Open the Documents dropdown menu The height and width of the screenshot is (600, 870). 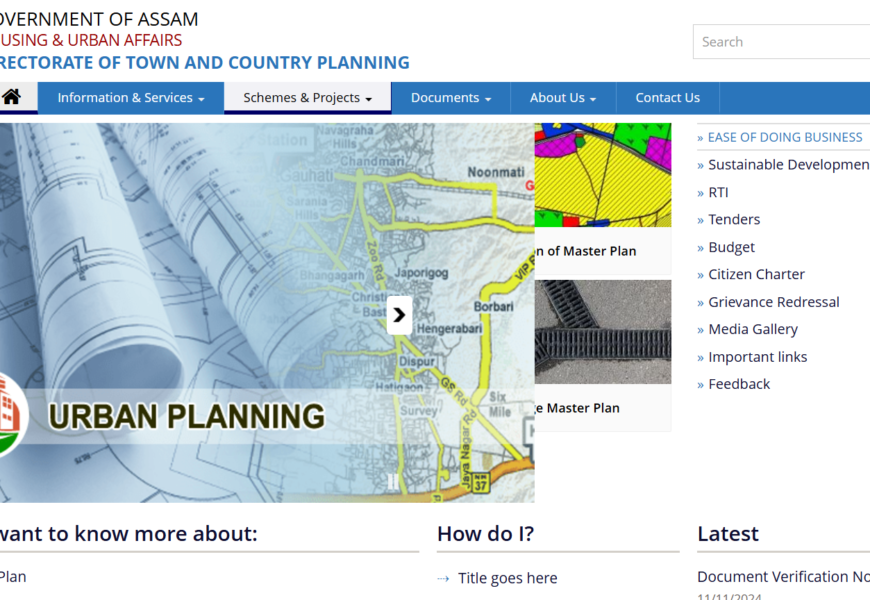(450, 98)
